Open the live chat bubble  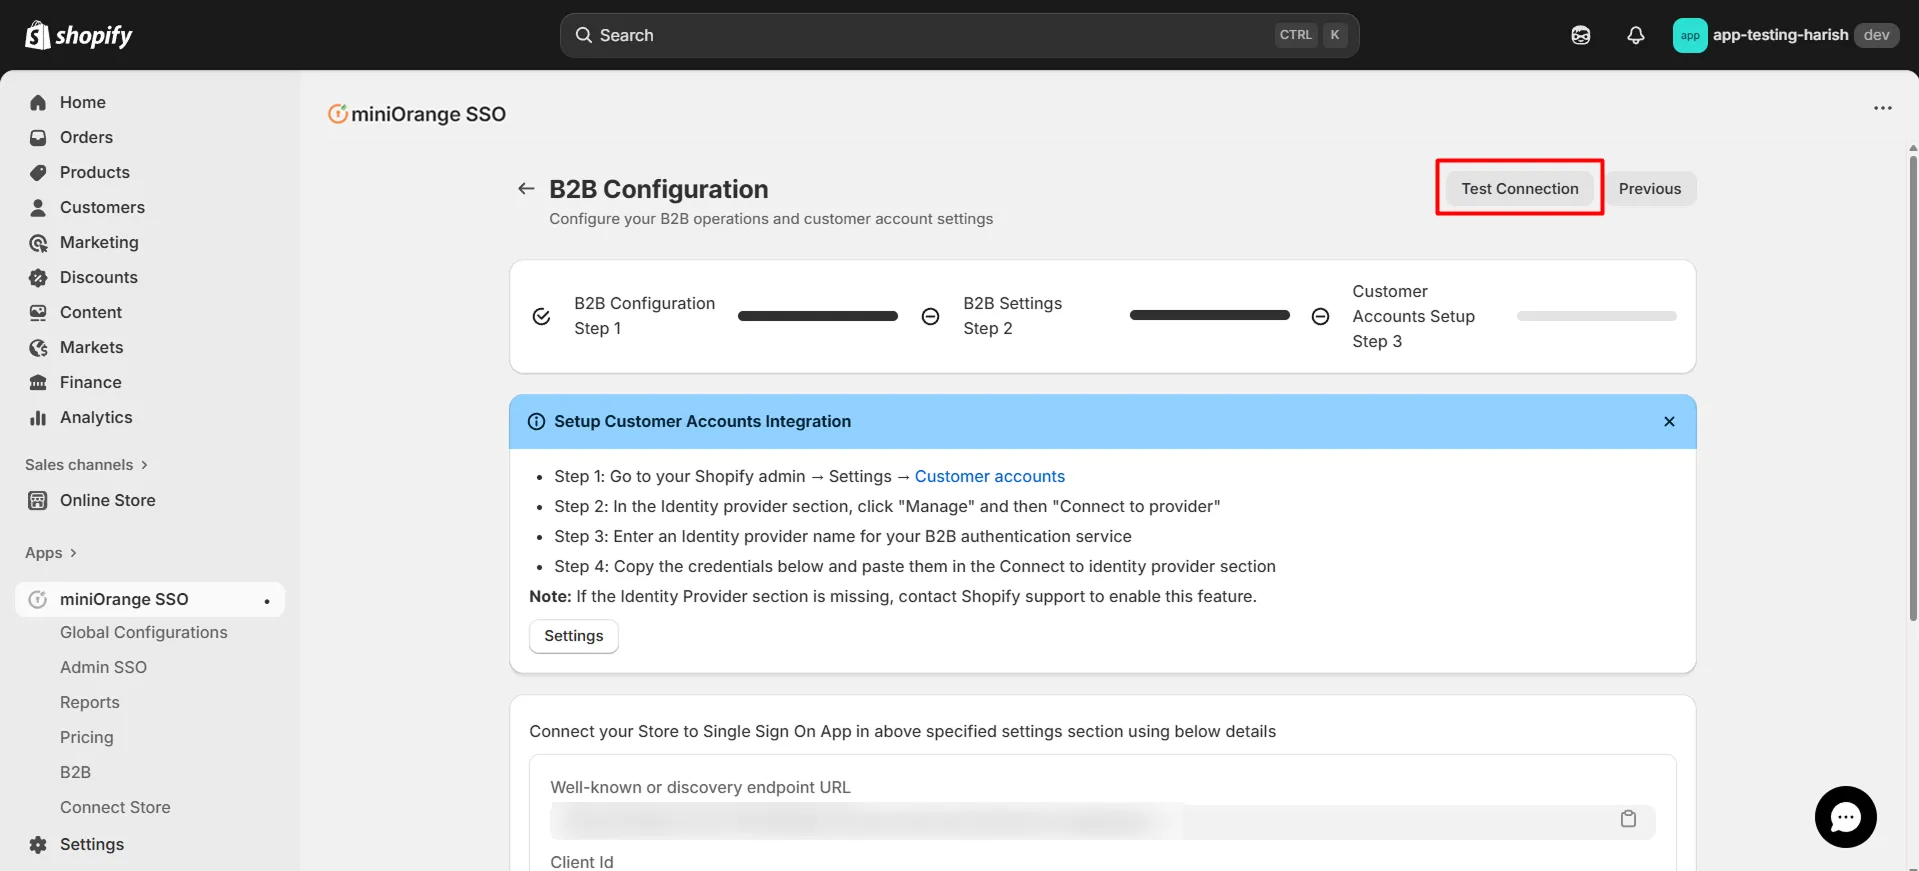click(x=1845, y=817)
